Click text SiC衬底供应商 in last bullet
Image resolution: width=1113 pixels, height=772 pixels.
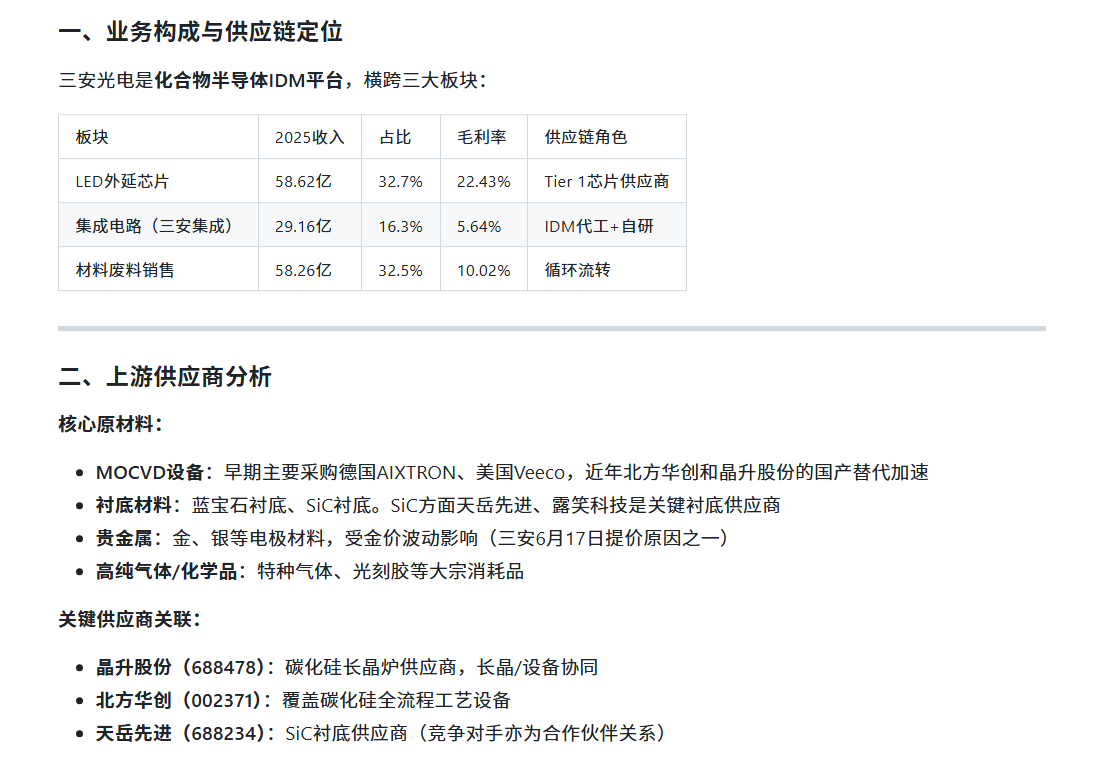tap(346, 732)
